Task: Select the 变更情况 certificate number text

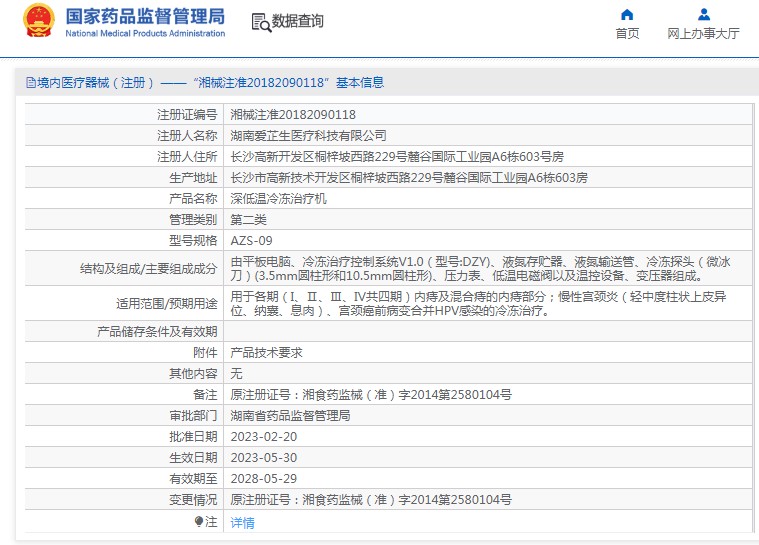Action: click(371, 500)
